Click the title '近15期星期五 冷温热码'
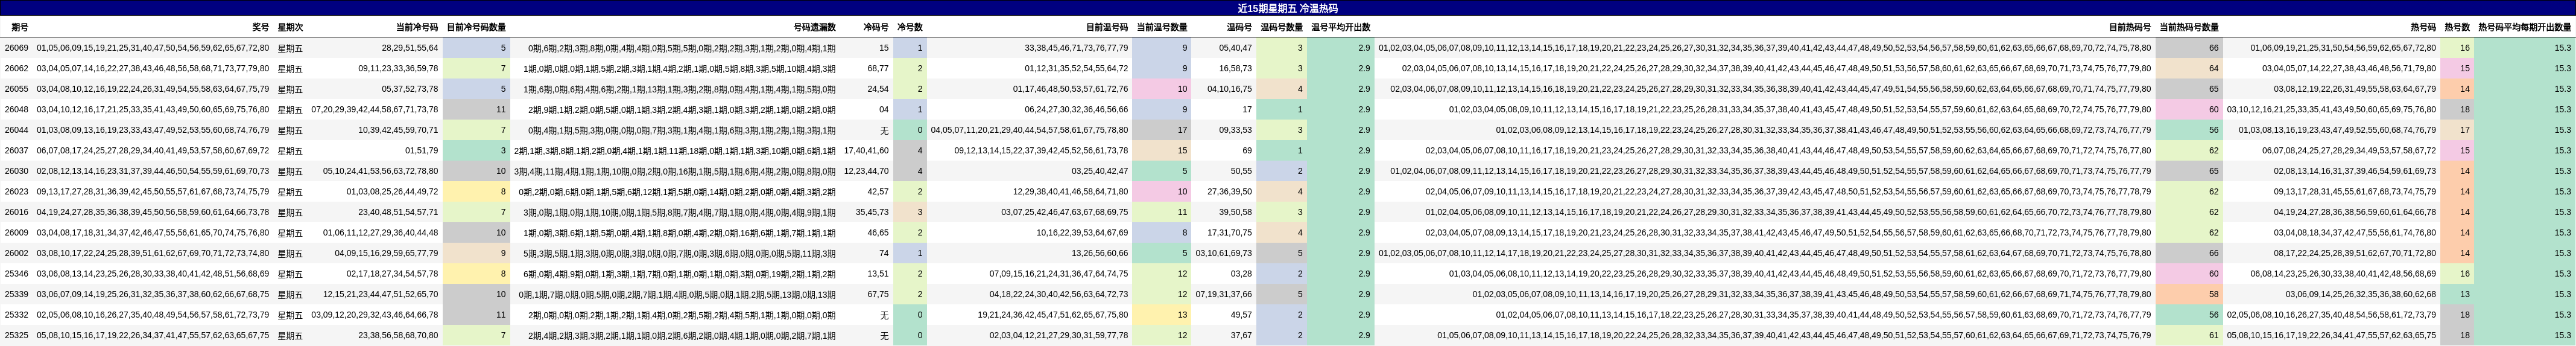 click(x=1287, y=8)
